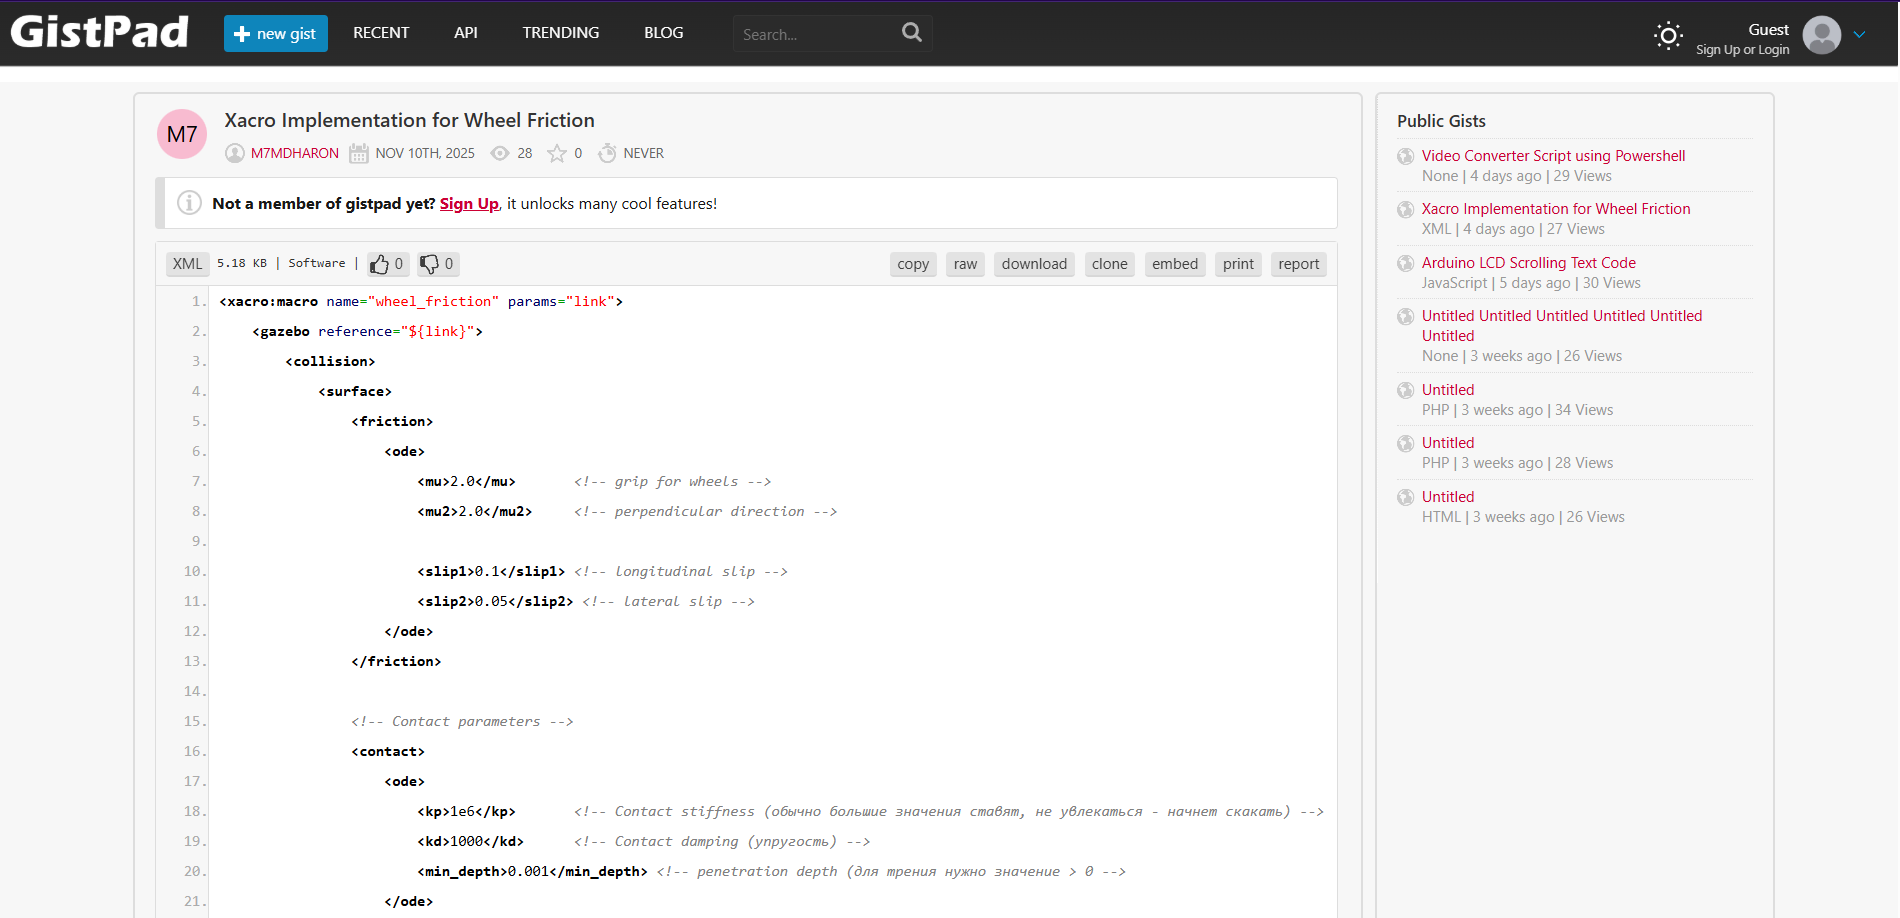Image resolution: width=1900 pixels, height=918 pixels.
Task: Click the eye views icon showing 28
Action: [499, 152]
